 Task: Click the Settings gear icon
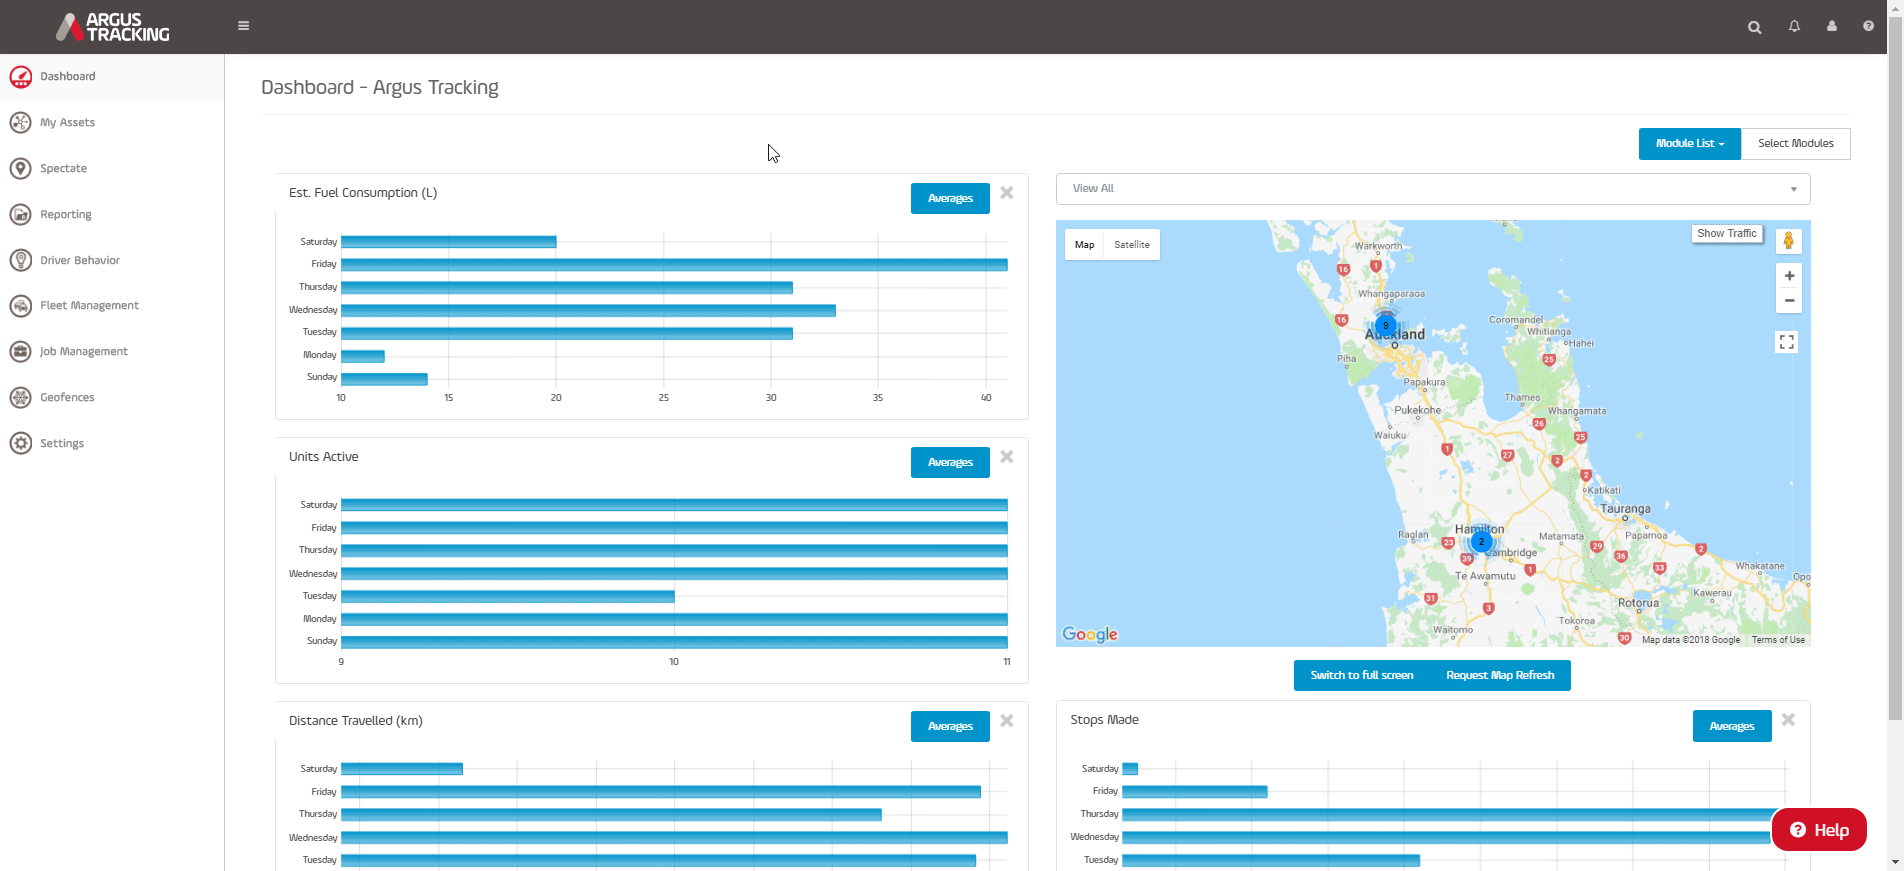(20, 443)
